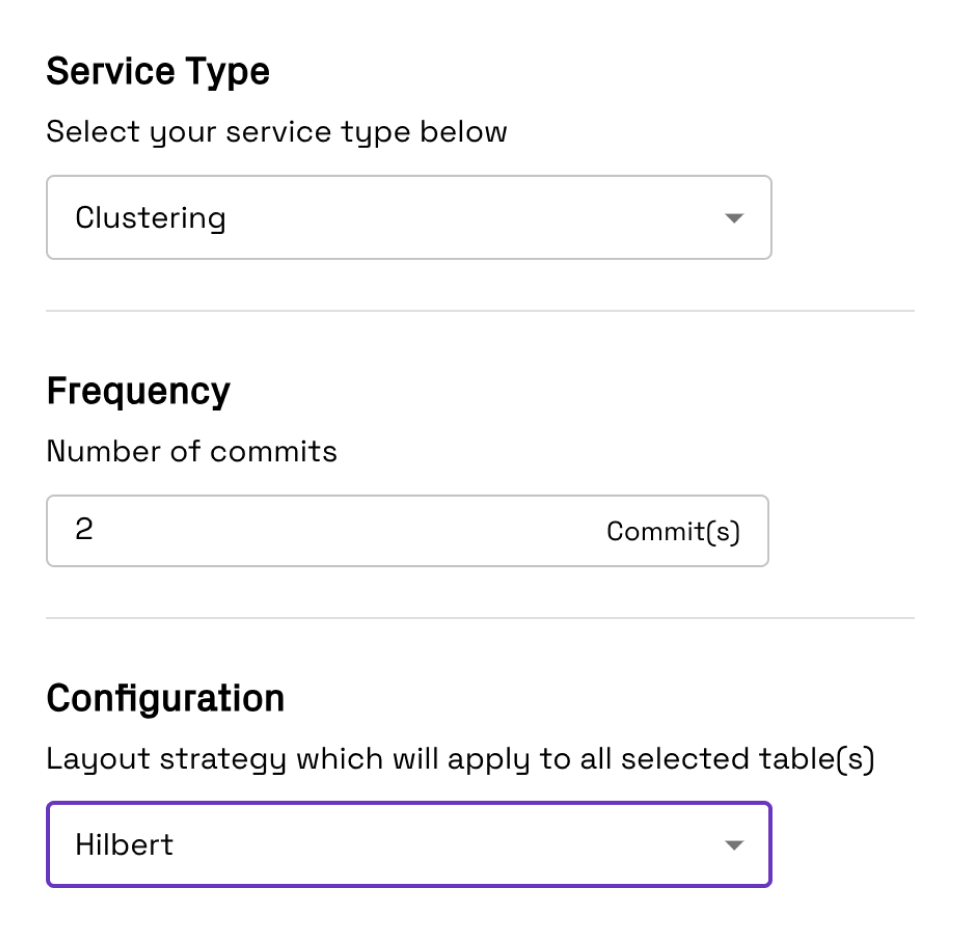Click the value 2 in commits field
This screenshot has height=932, width=976.
click(84, 529)
